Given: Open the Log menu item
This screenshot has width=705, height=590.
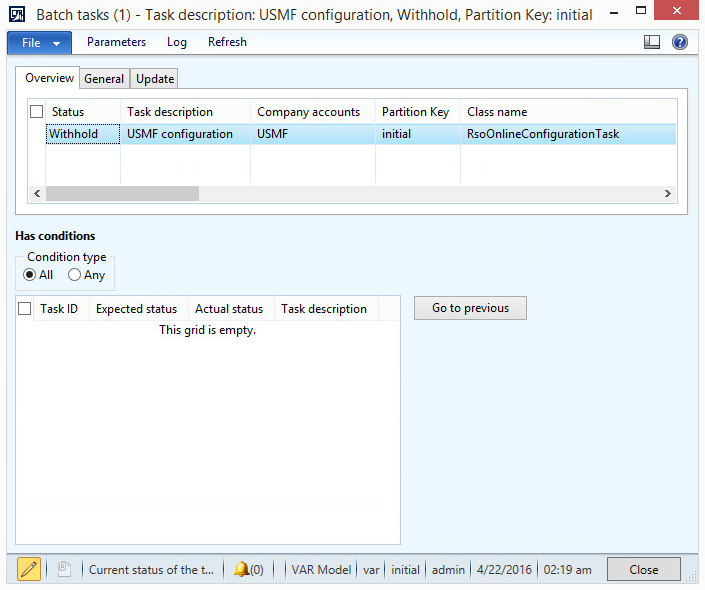Looking at the screenshot, I should 177,42.
